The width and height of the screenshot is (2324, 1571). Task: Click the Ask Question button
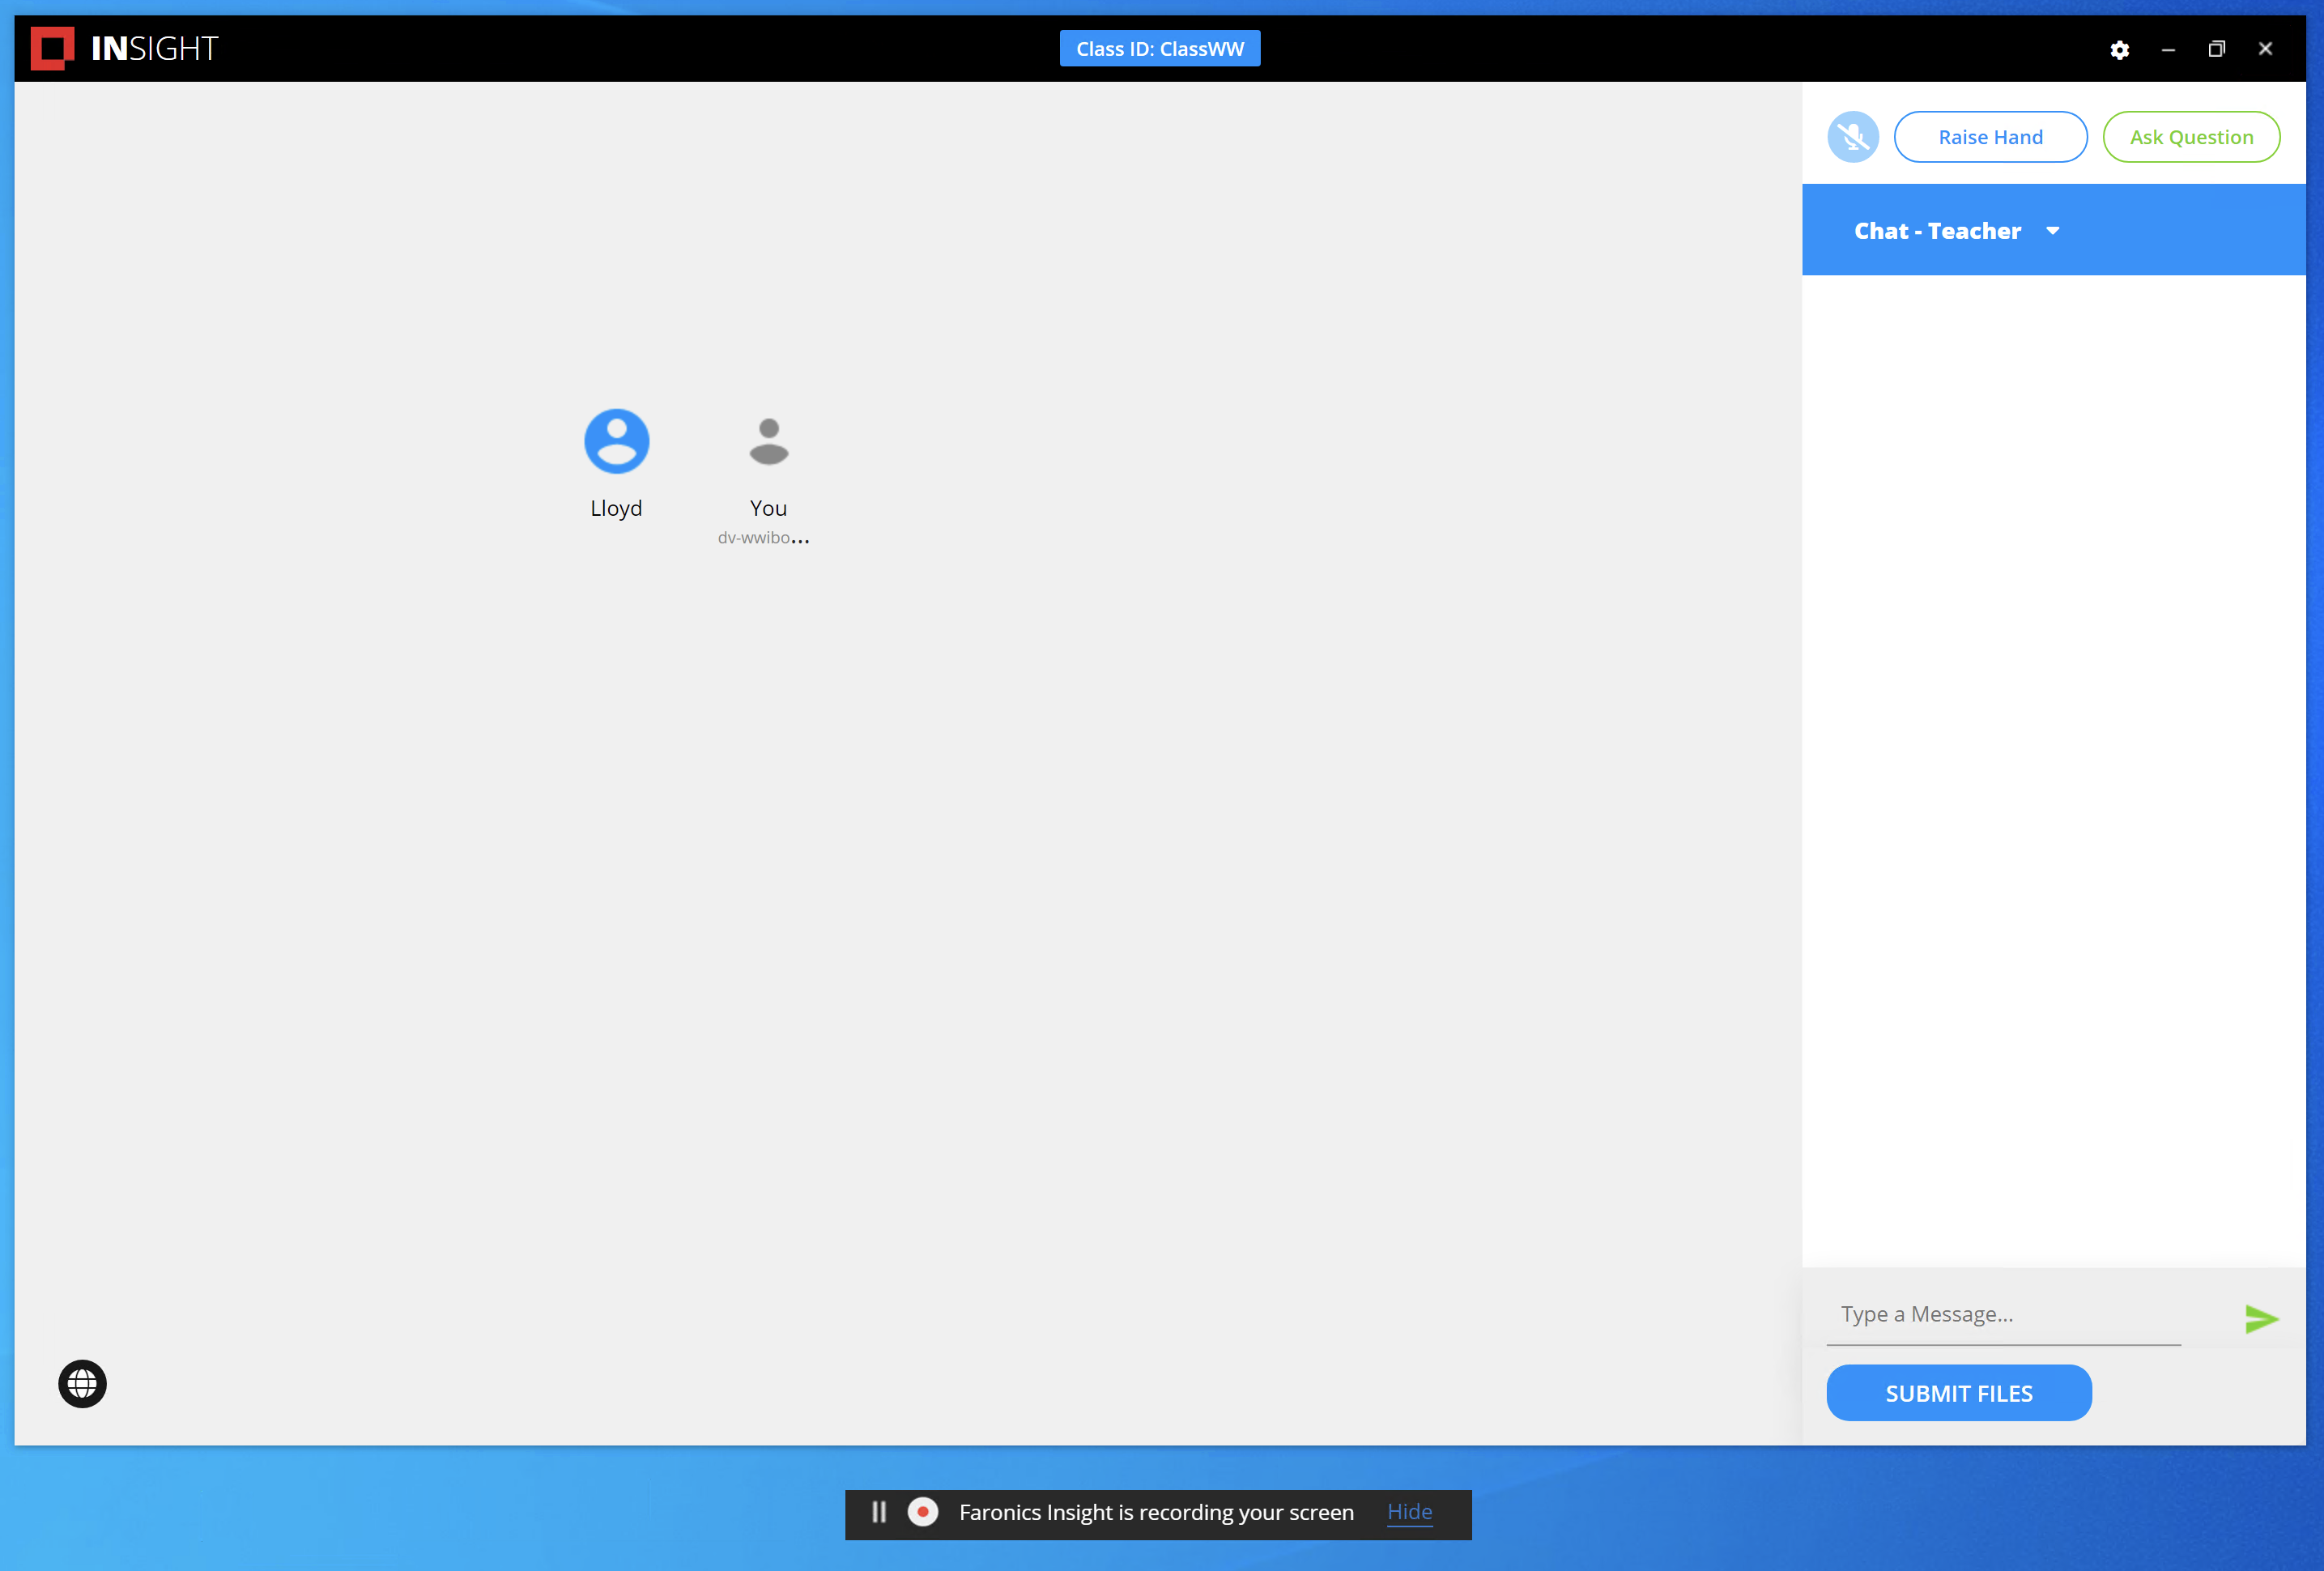(x=2190, y=137)
